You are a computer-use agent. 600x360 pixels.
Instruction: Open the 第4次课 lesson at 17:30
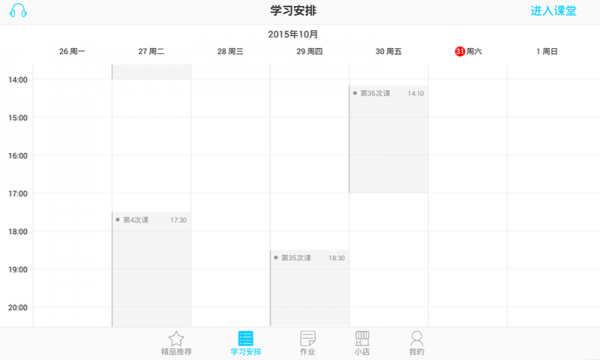click(x=152, y=269)
